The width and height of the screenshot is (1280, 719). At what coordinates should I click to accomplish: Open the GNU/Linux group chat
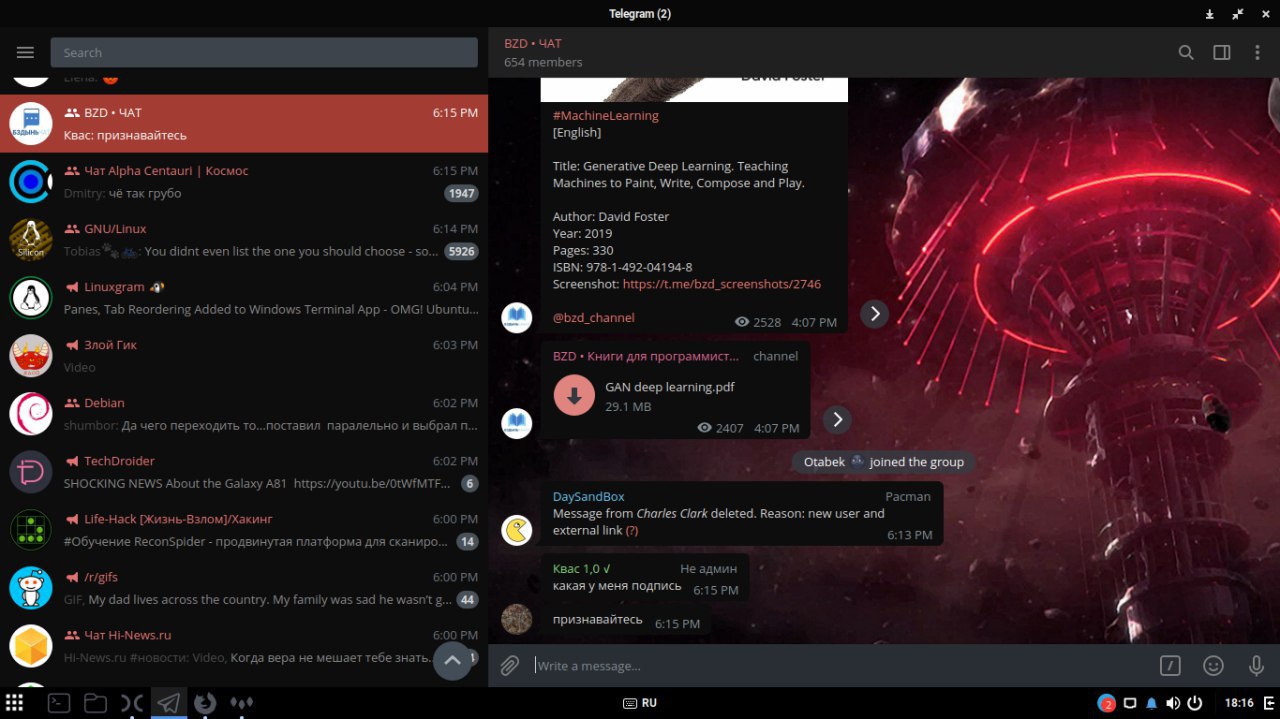(244, 240)
